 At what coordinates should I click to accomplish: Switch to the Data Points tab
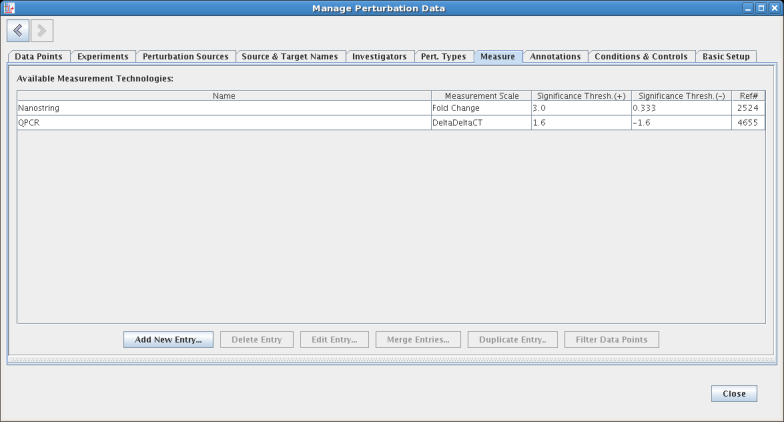[38, 57]
